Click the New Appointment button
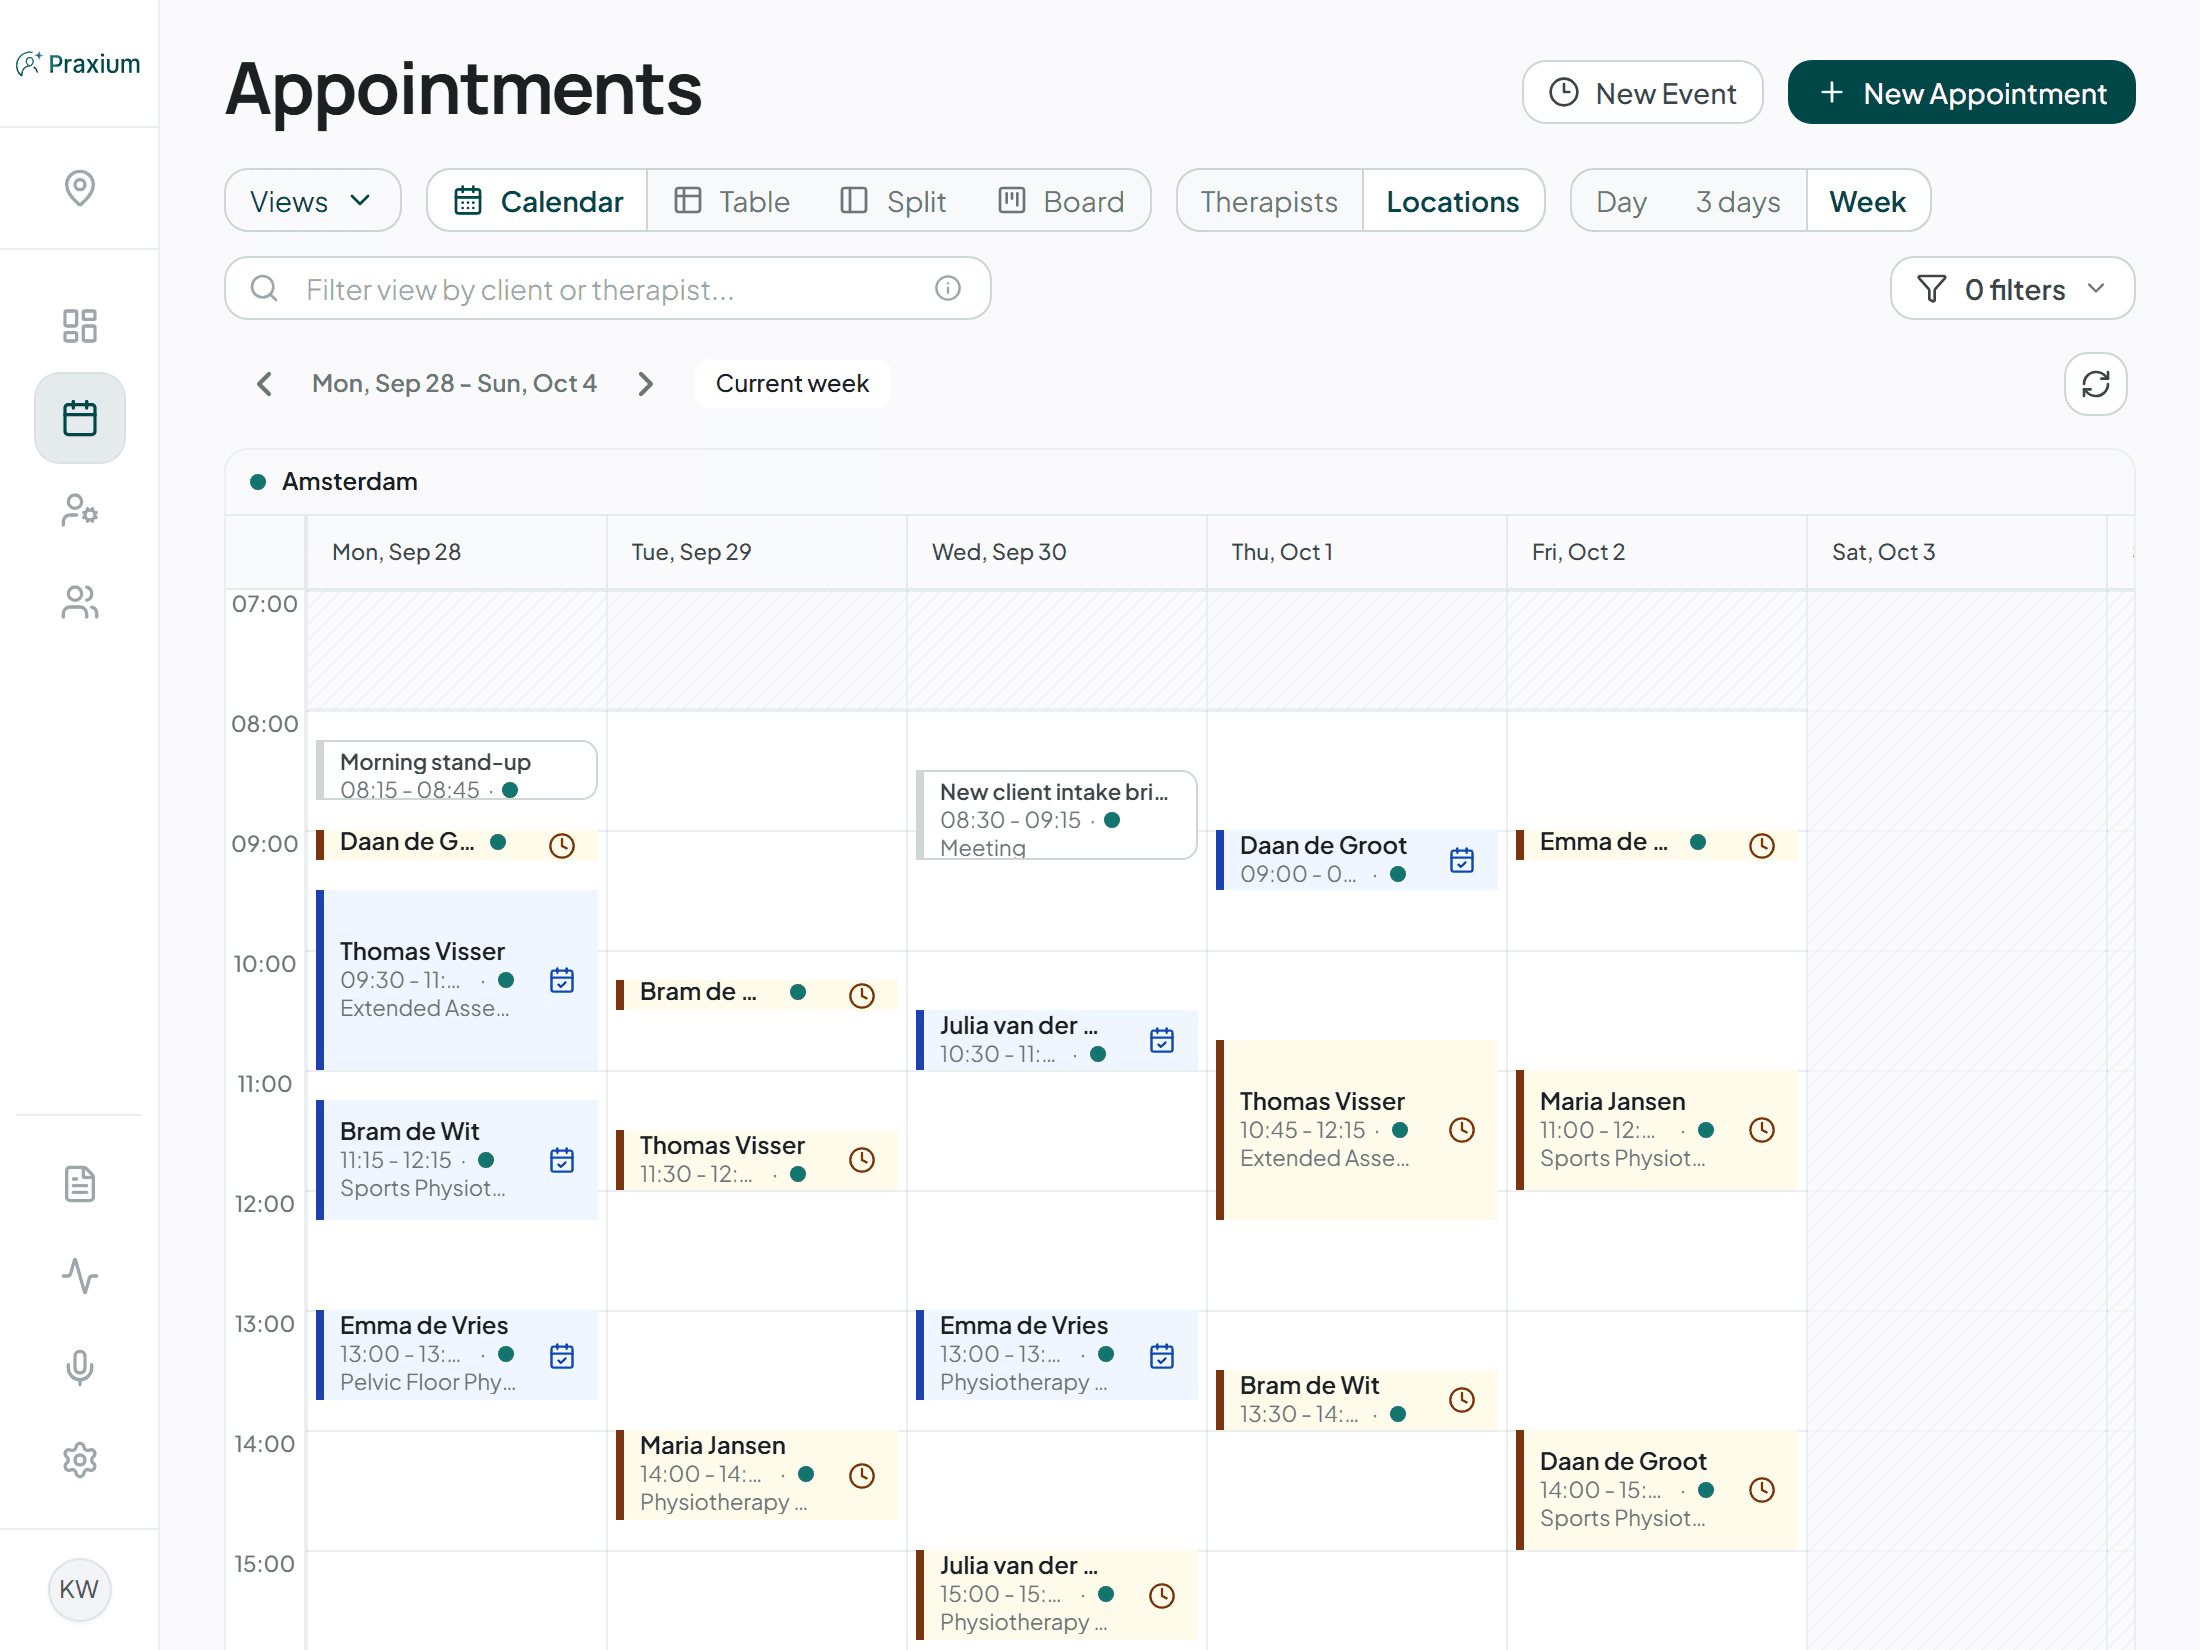Image resolution: width=2200 pixels, height=1650 pixels. click(1961, 93)
